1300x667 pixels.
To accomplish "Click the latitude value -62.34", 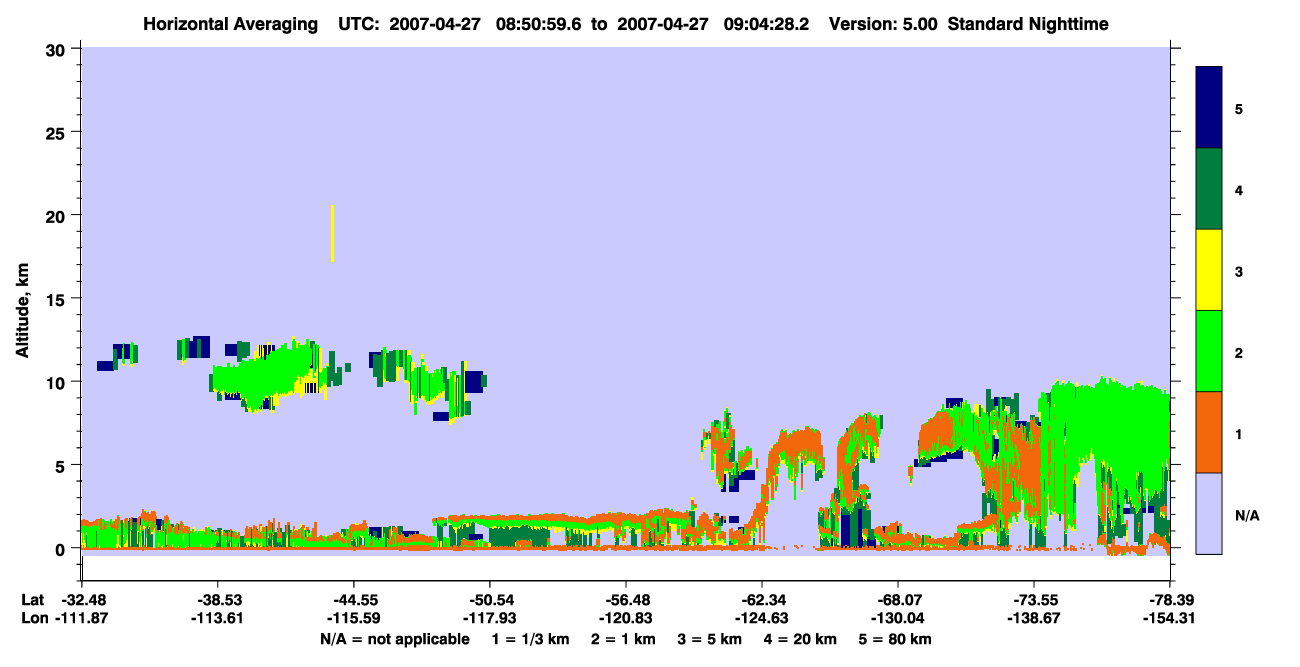I will coord(761,600).
